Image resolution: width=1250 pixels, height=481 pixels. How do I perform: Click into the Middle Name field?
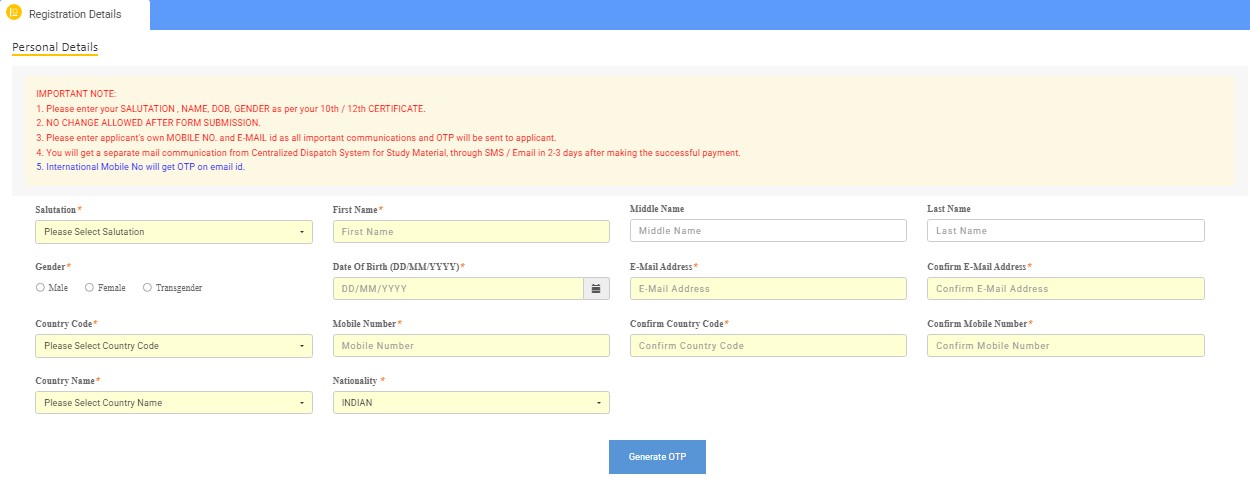(x=767, y=231)
